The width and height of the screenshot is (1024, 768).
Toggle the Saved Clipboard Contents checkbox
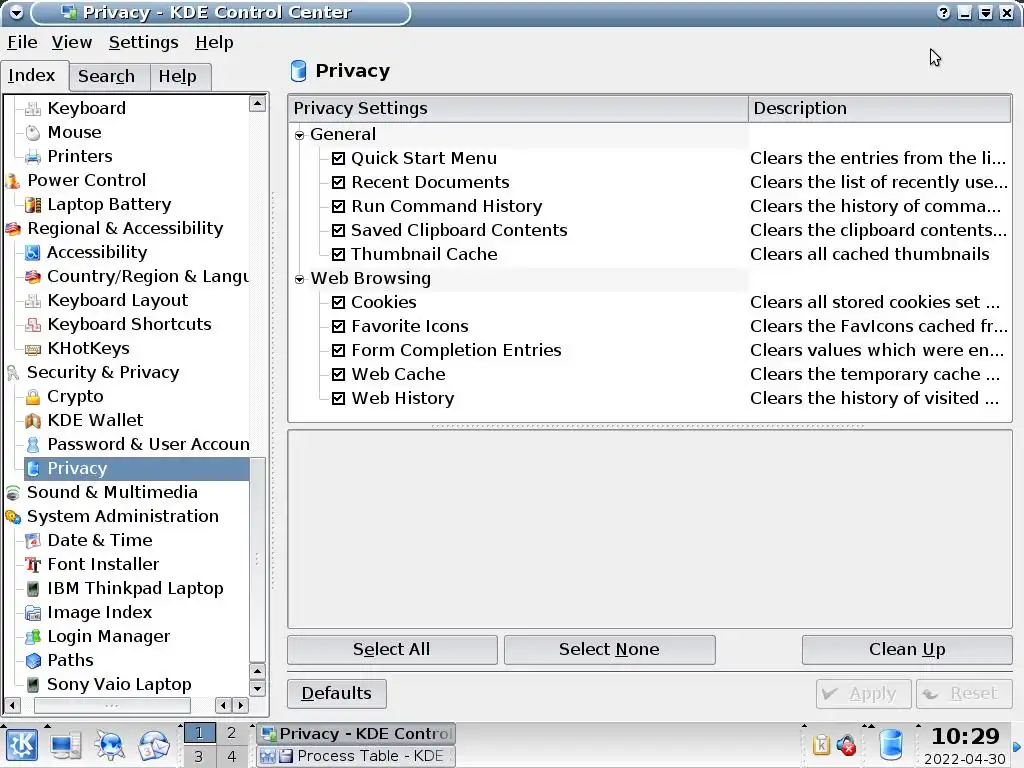[338, 231]
